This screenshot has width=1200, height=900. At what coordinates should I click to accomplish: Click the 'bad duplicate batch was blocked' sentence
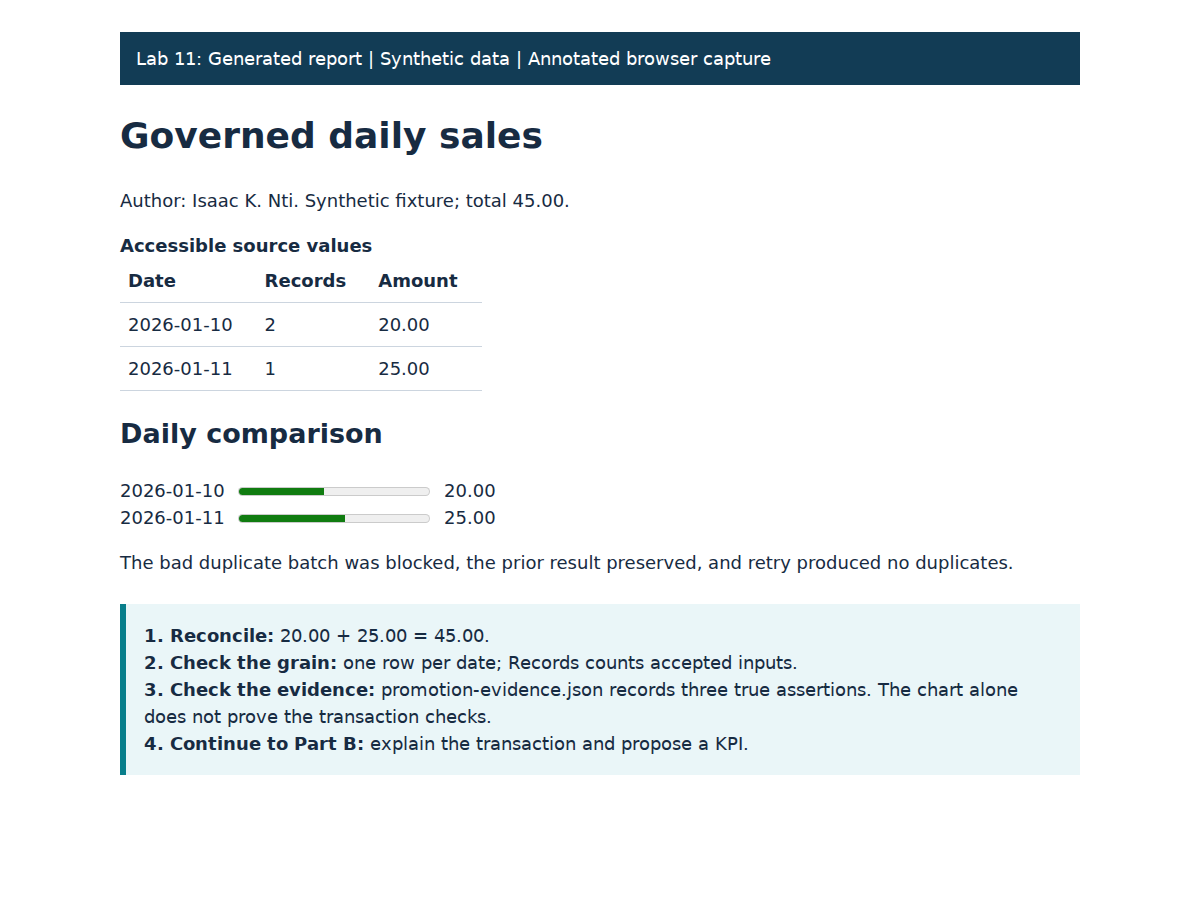pos(566,563)
